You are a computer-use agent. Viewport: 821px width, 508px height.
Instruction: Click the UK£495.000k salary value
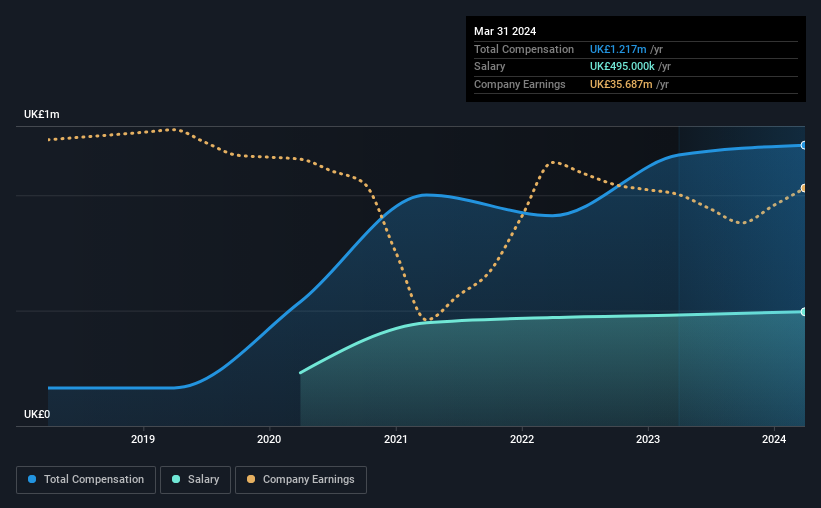pos(622,67)
